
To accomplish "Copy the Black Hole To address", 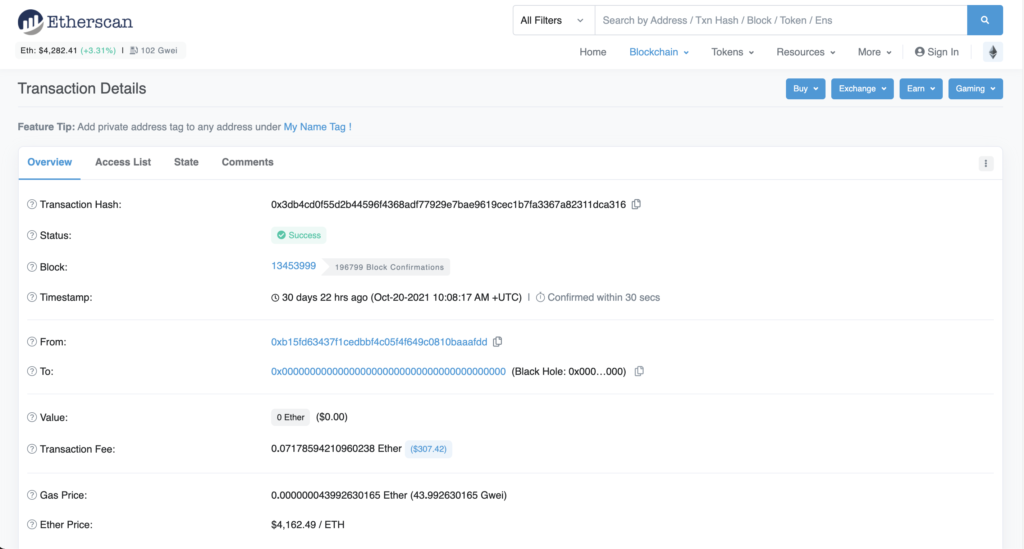I will pos(639,371).
